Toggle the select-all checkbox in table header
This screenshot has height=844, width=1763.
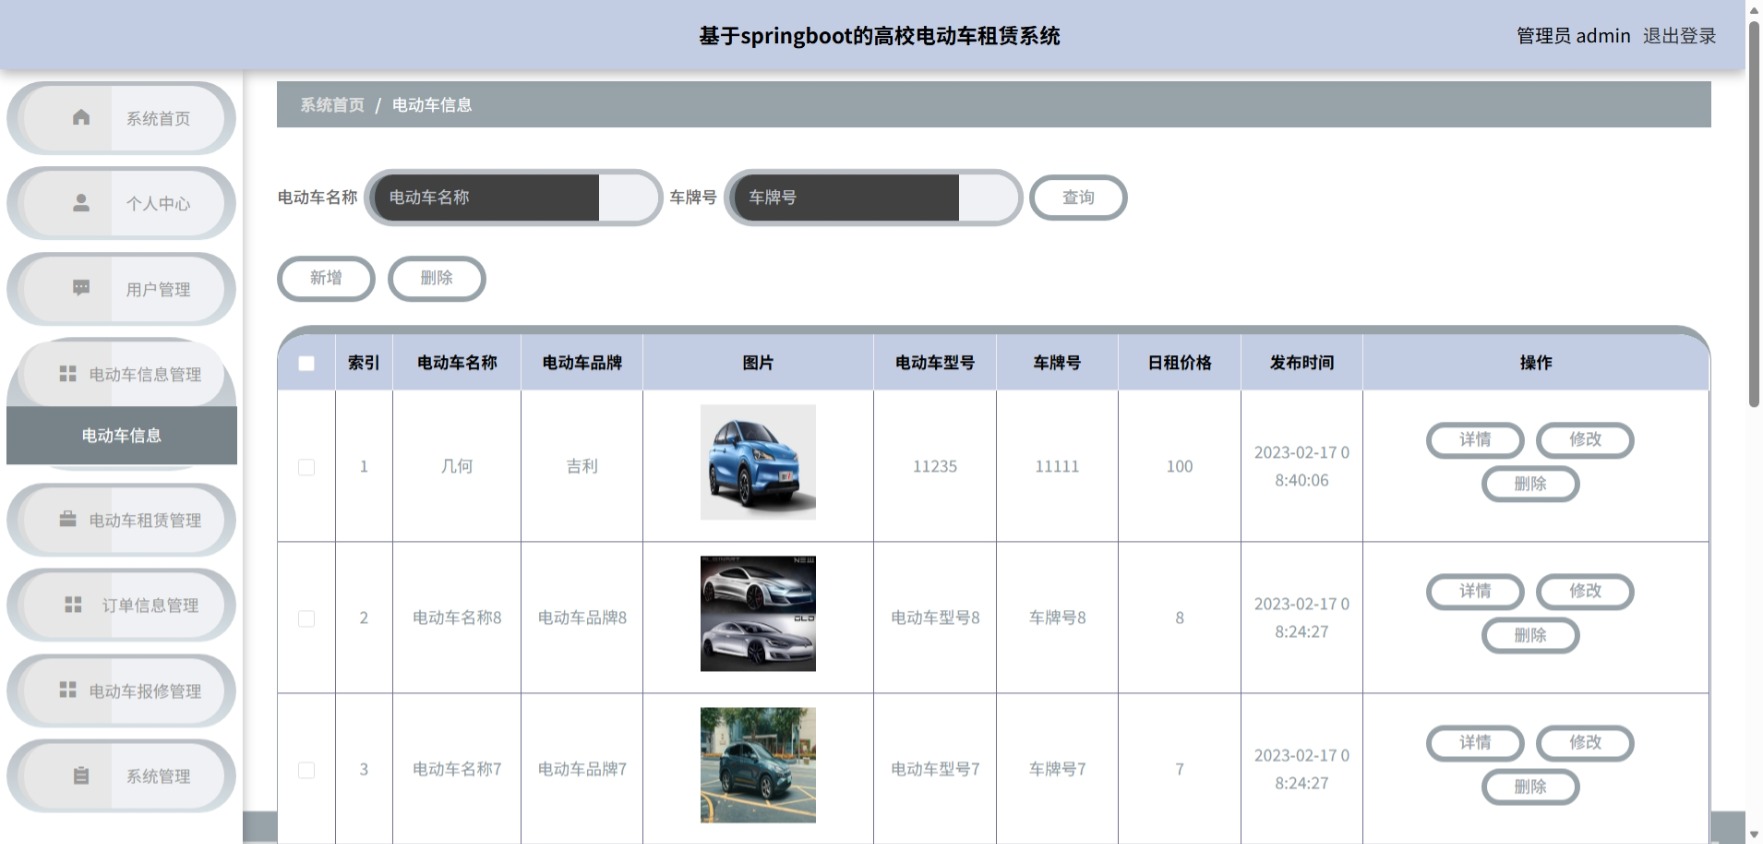click(x=306, y=363)
